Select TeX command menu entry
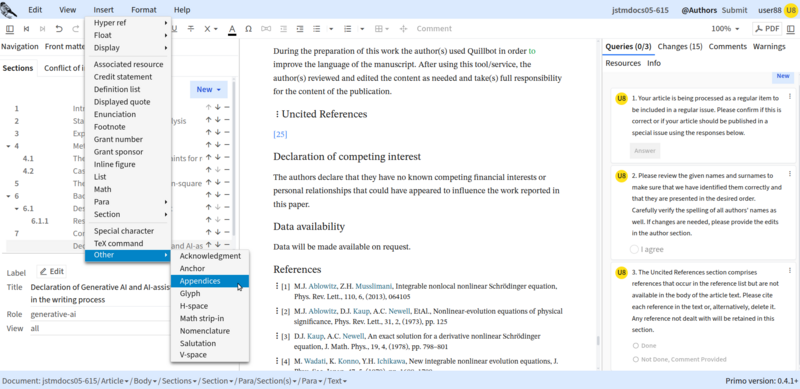The image size is (800, 389). click(128, 244)
